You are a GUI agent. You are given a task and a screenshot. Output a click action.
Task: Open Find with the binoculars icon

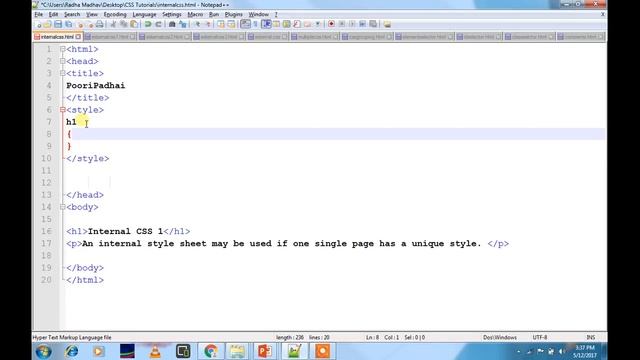[x=172, y=24]
